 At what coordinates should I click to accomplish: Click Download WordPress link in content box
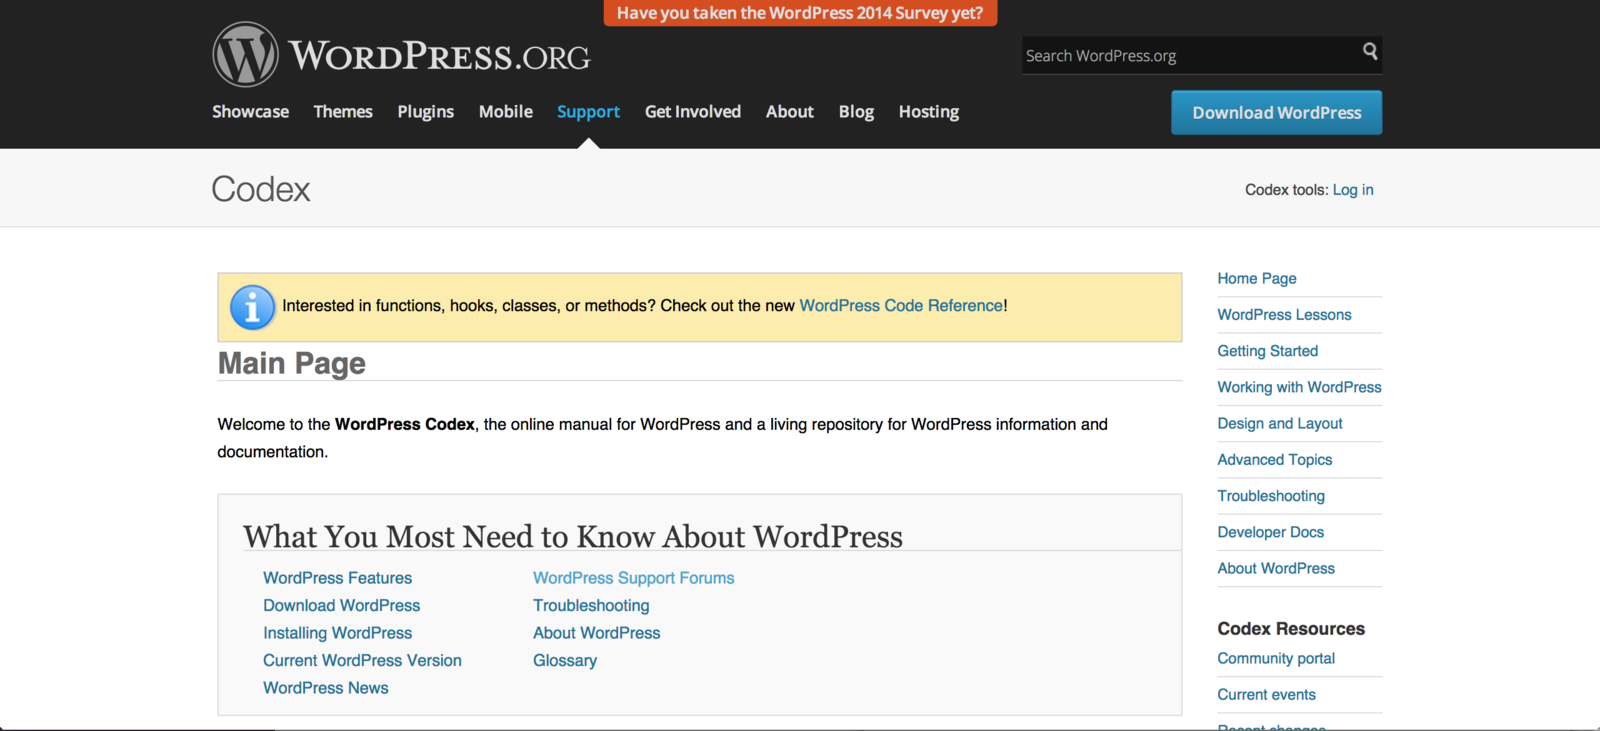coord(341,606)
